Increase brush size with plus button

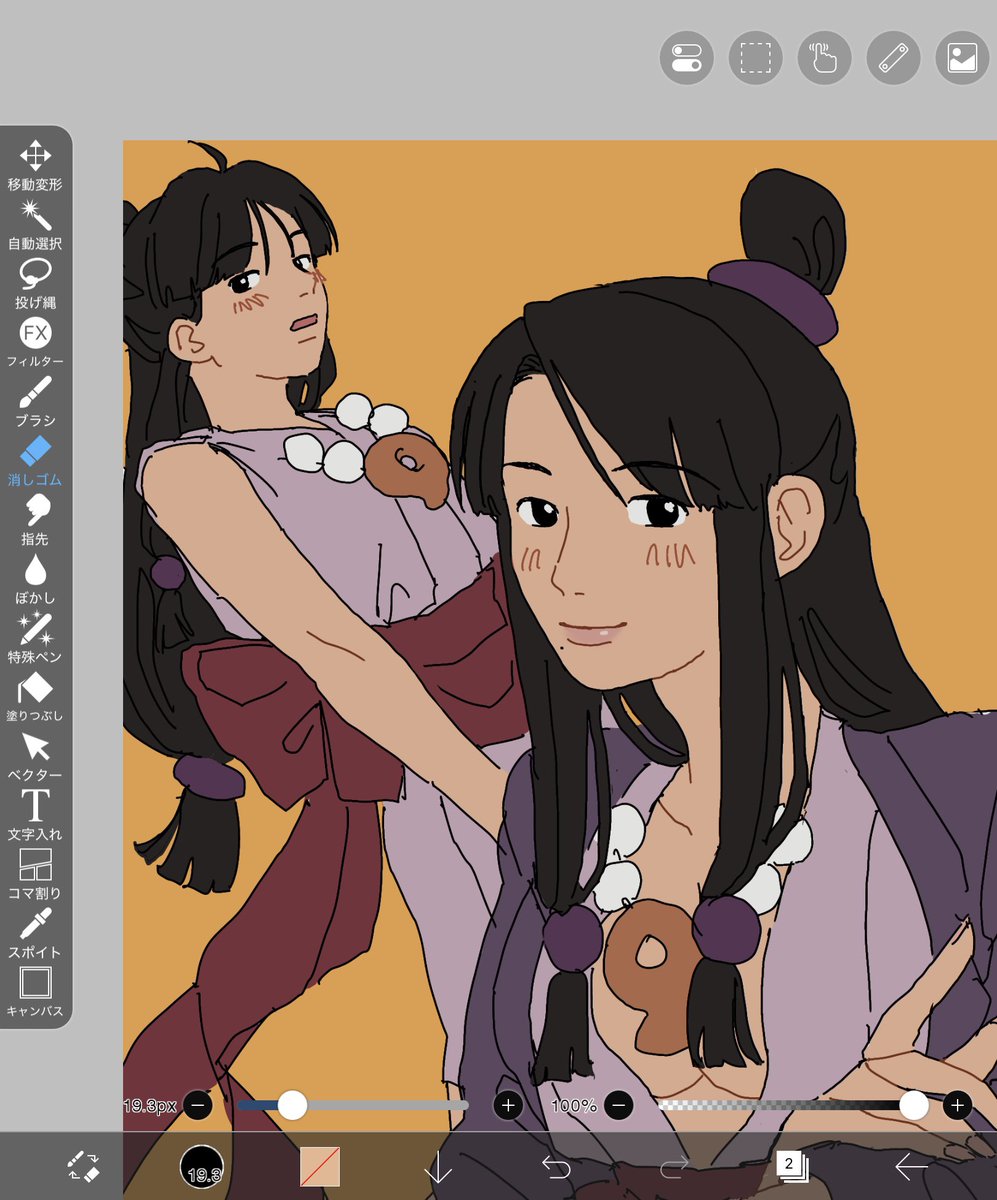[508, 1105]
